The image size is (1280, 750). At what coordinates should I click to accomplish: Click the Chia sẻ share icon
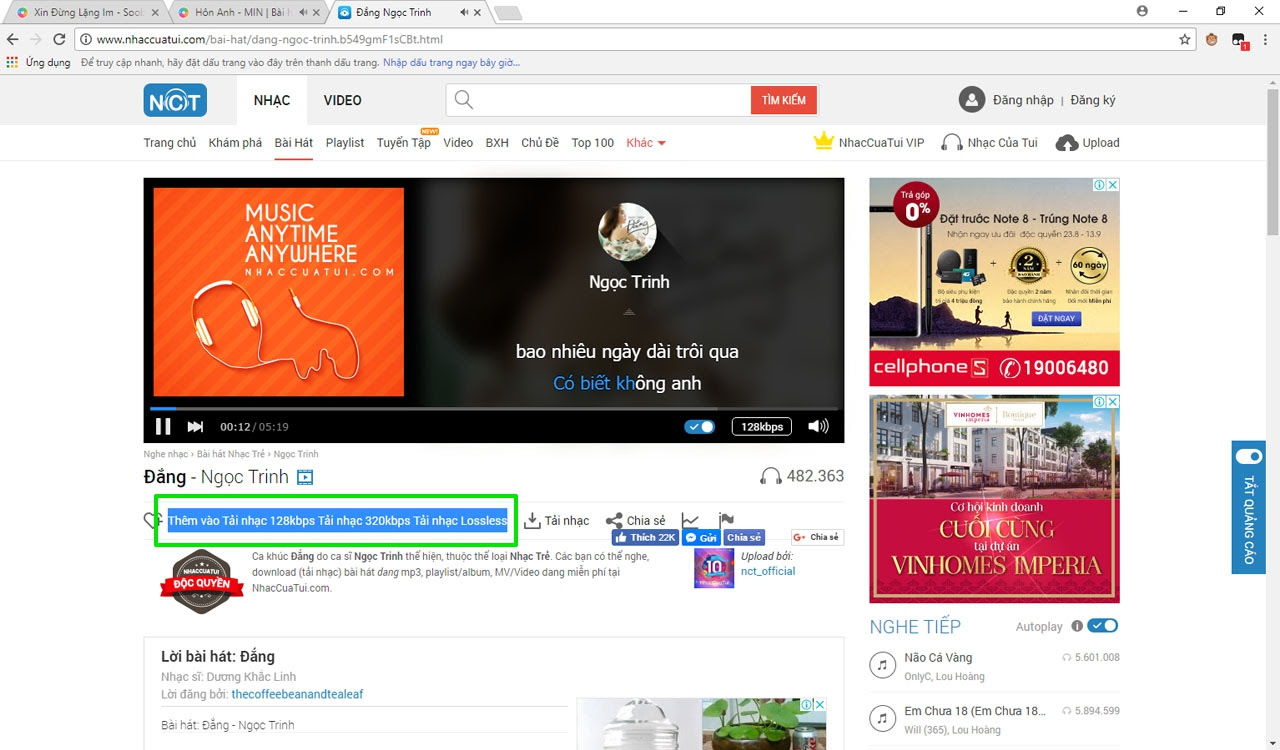[613, 520]
